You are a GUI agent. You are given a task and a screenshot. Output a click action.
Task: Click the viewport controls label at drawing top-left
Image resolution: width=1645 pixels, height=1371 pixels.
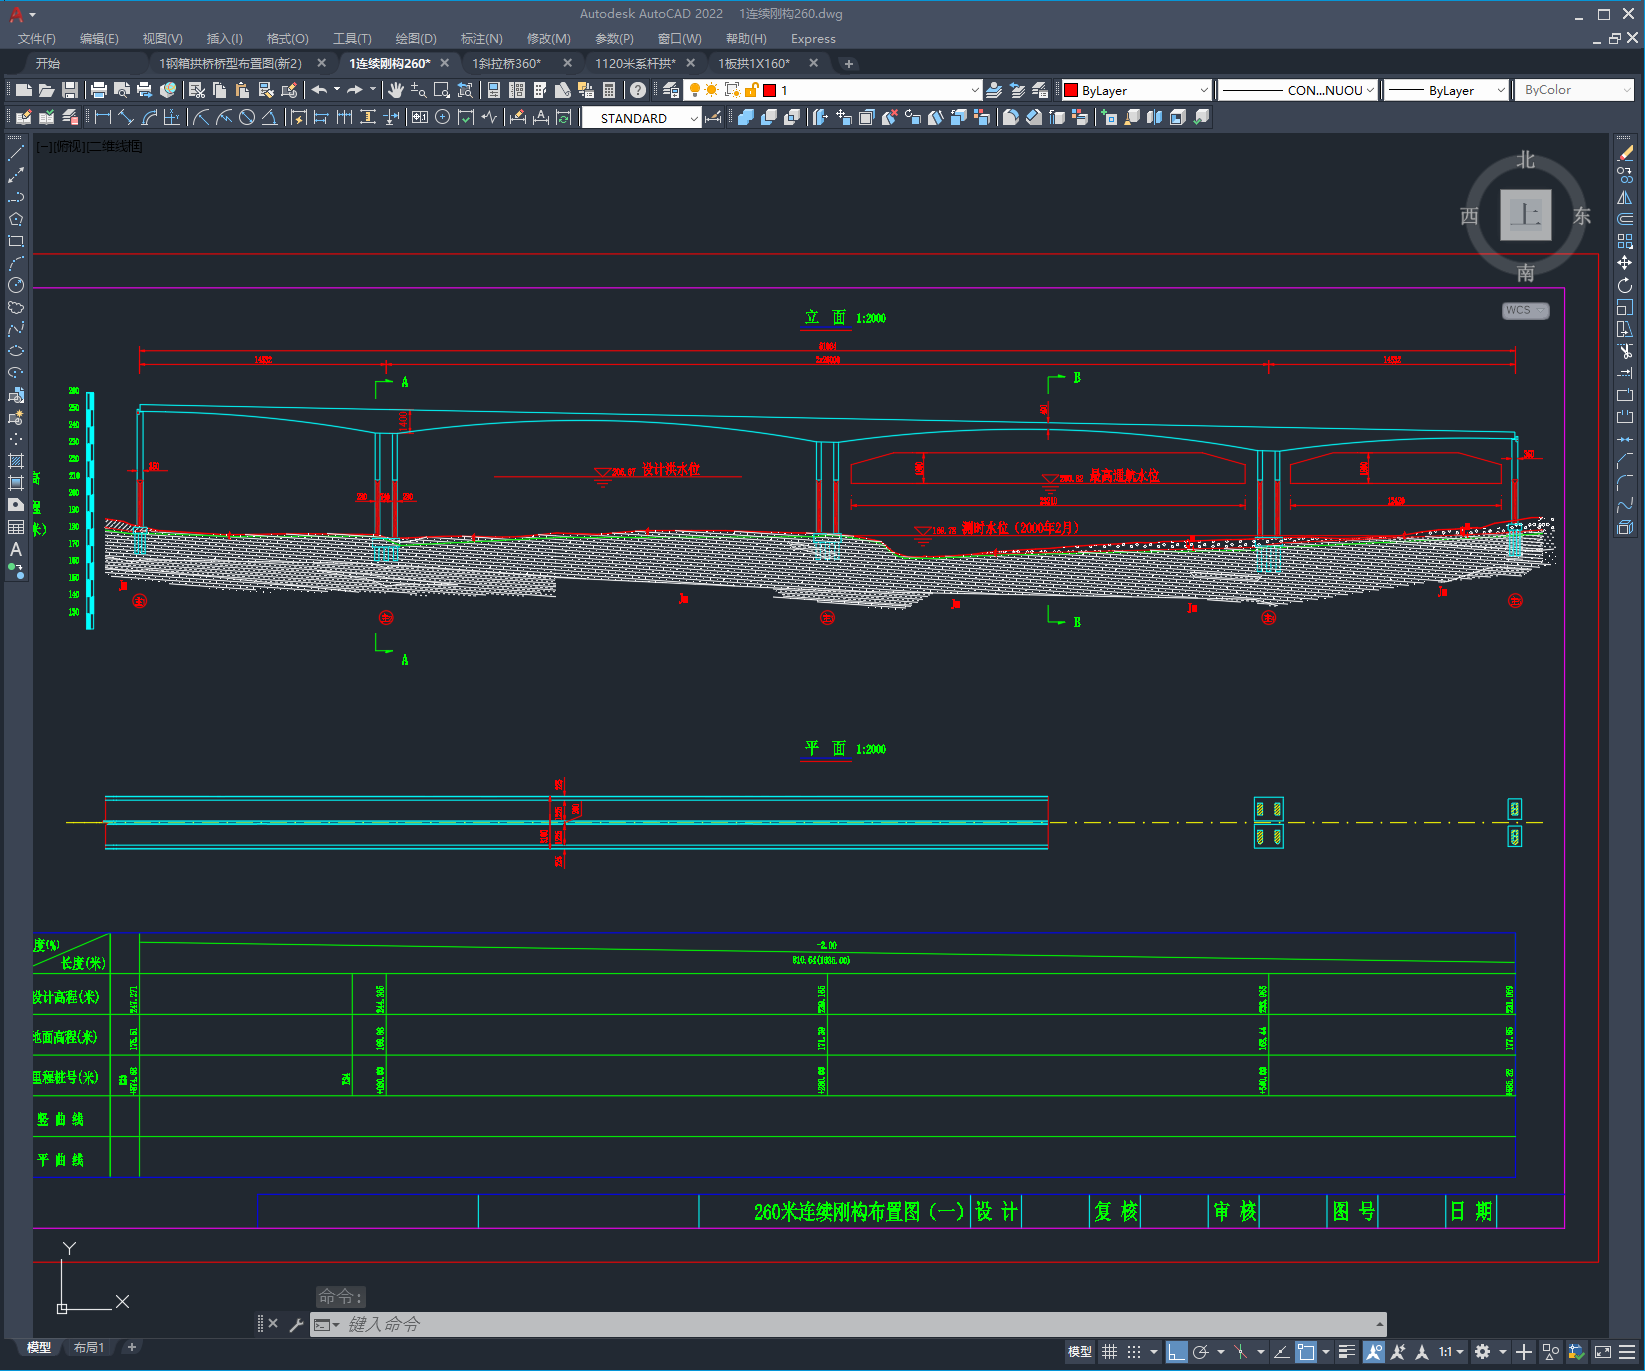[90, 146]
